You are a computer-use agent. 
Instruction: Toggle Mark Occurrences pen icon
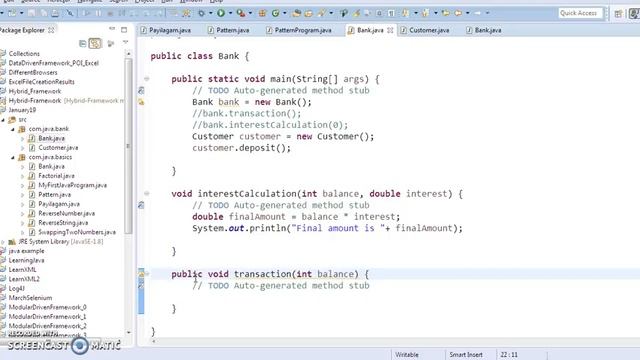[357, 13]
